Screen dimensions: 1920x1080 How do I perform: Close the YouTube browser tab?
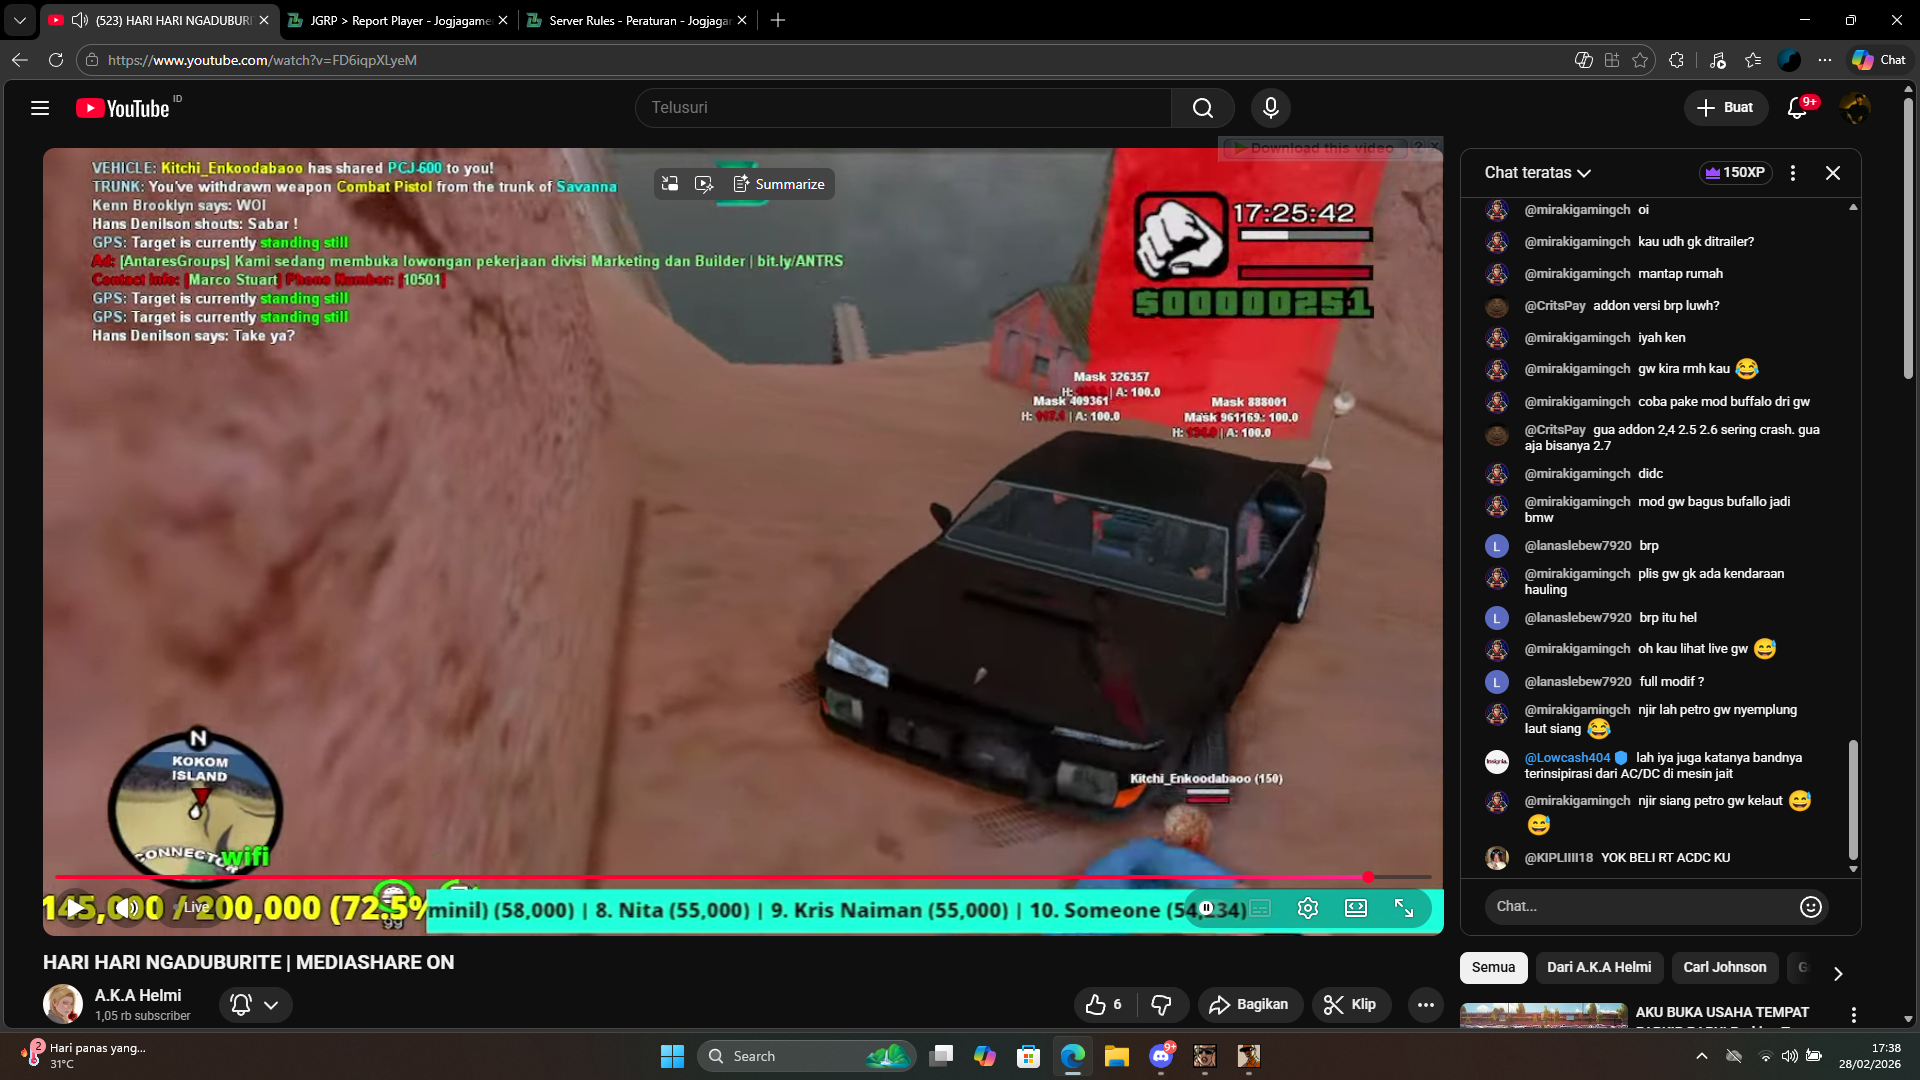pyautogui.click(x=264, y=20)
